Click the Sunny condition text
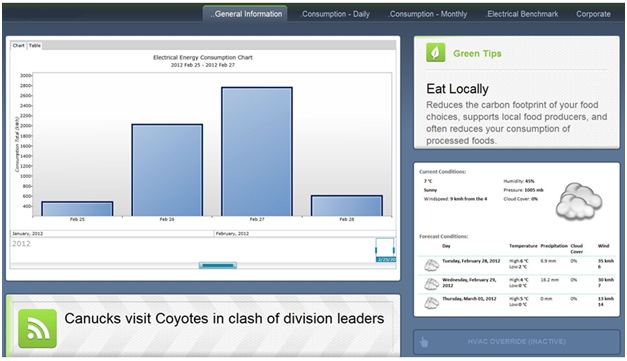 click(430, 190)
